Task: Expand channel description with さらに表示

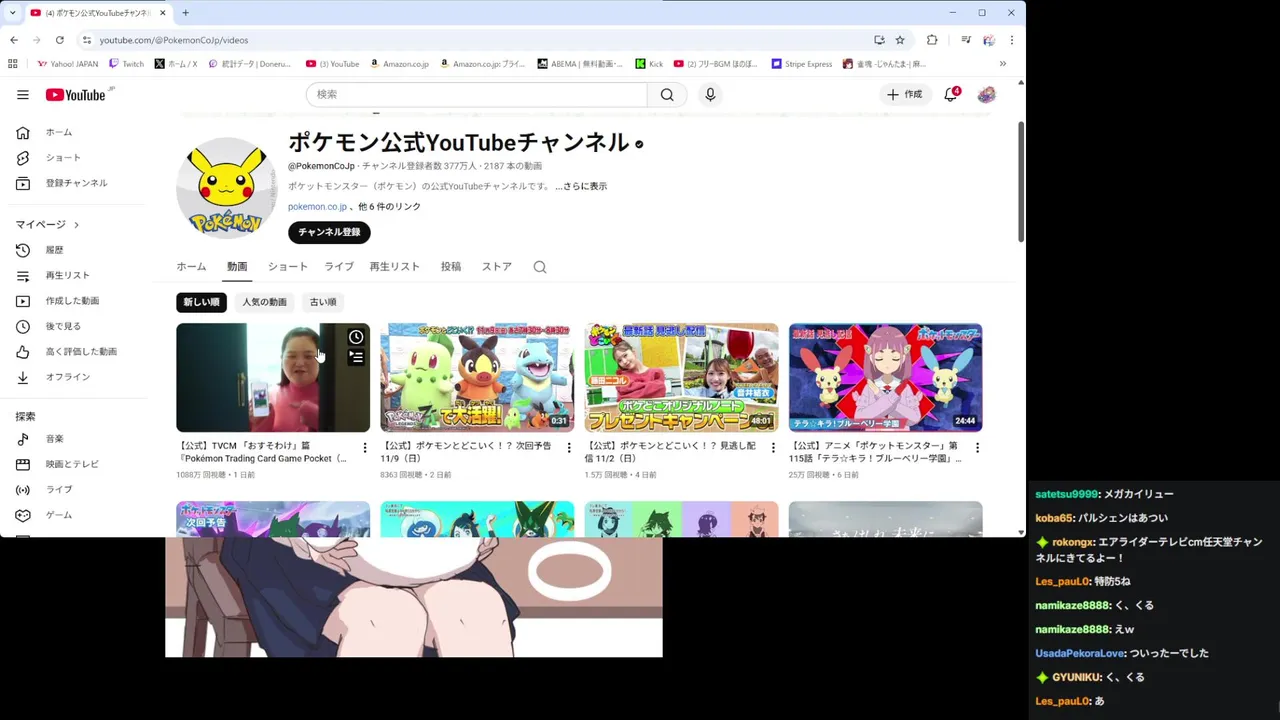Action: (x=581, y=186)
